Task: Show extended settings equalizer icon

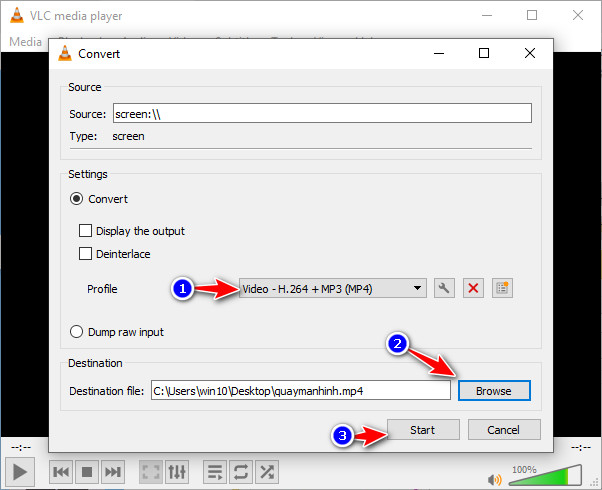Action: coord(177,472)
